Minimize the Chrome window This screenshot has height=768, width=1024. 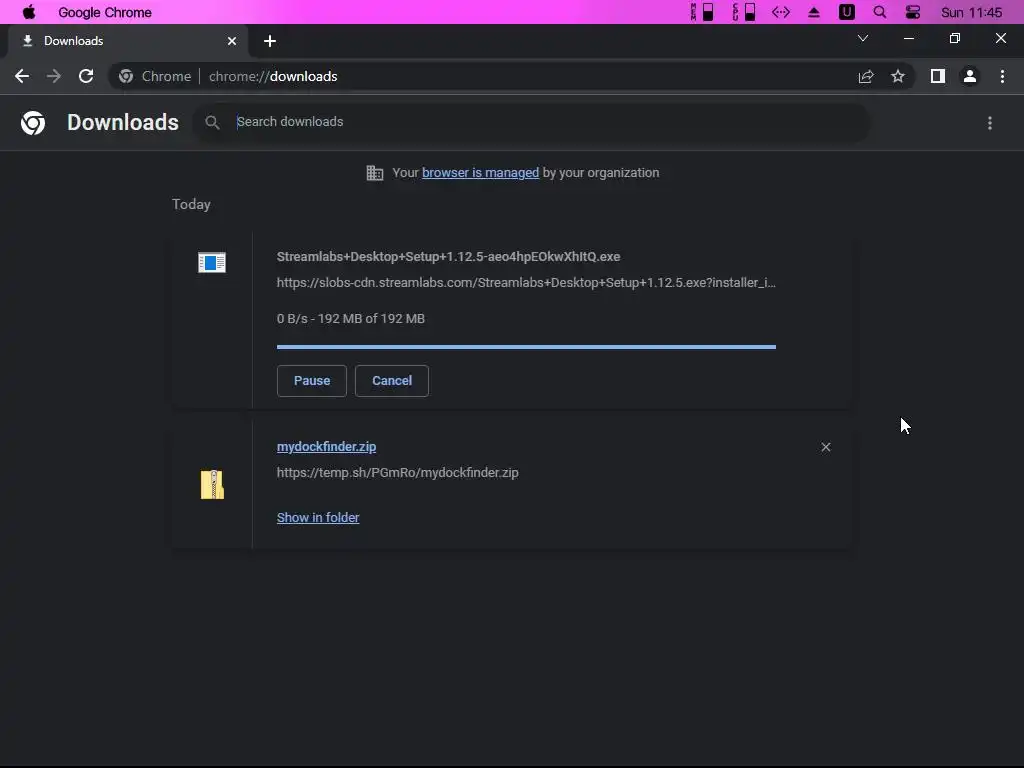908,39
